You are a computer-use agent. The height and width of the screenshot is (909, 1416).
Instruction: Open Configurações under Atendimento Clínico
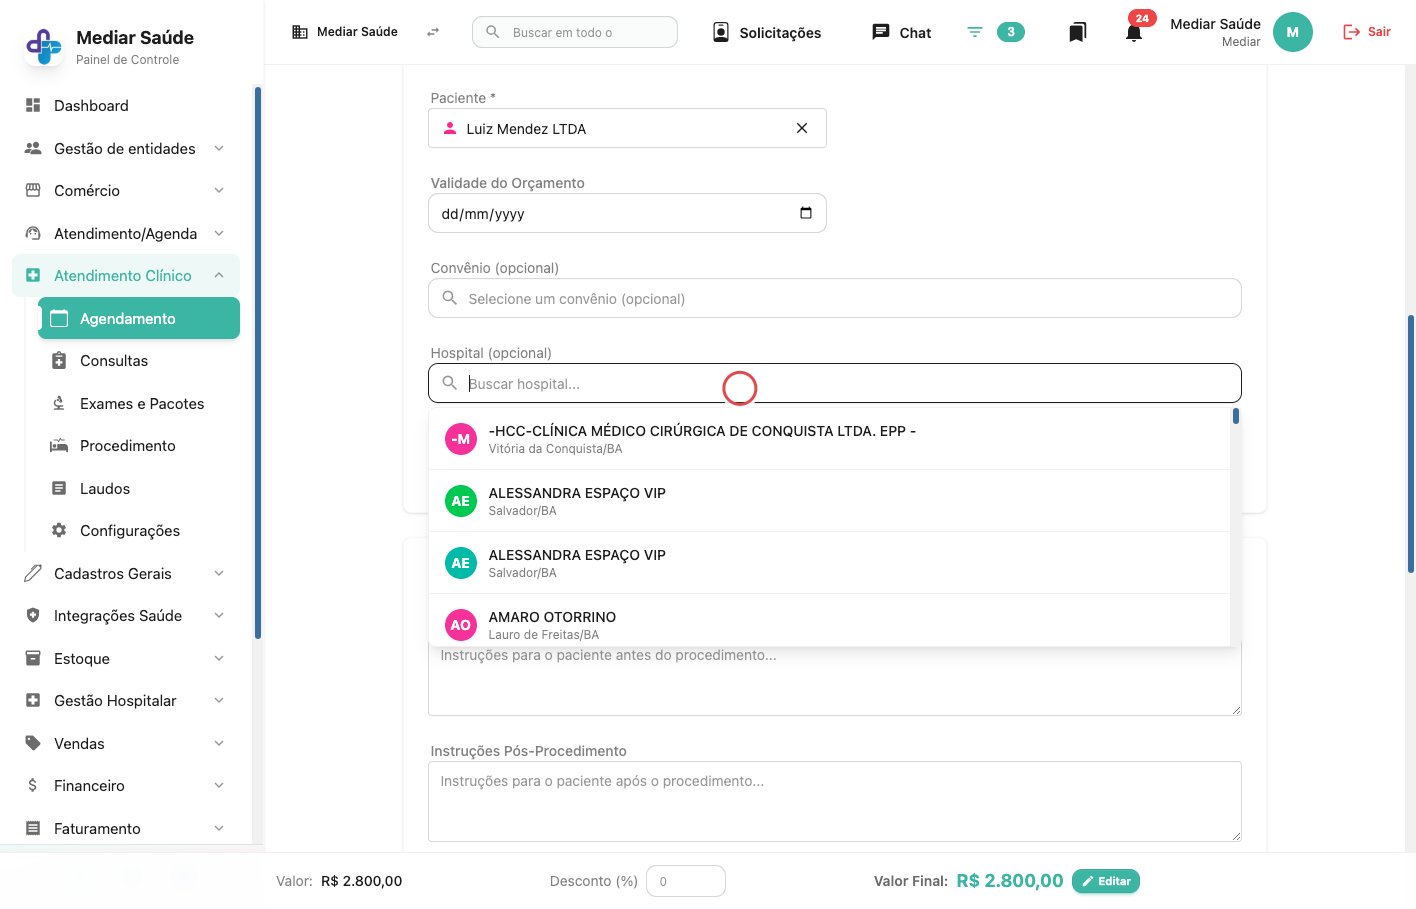[x=139, y=531]
